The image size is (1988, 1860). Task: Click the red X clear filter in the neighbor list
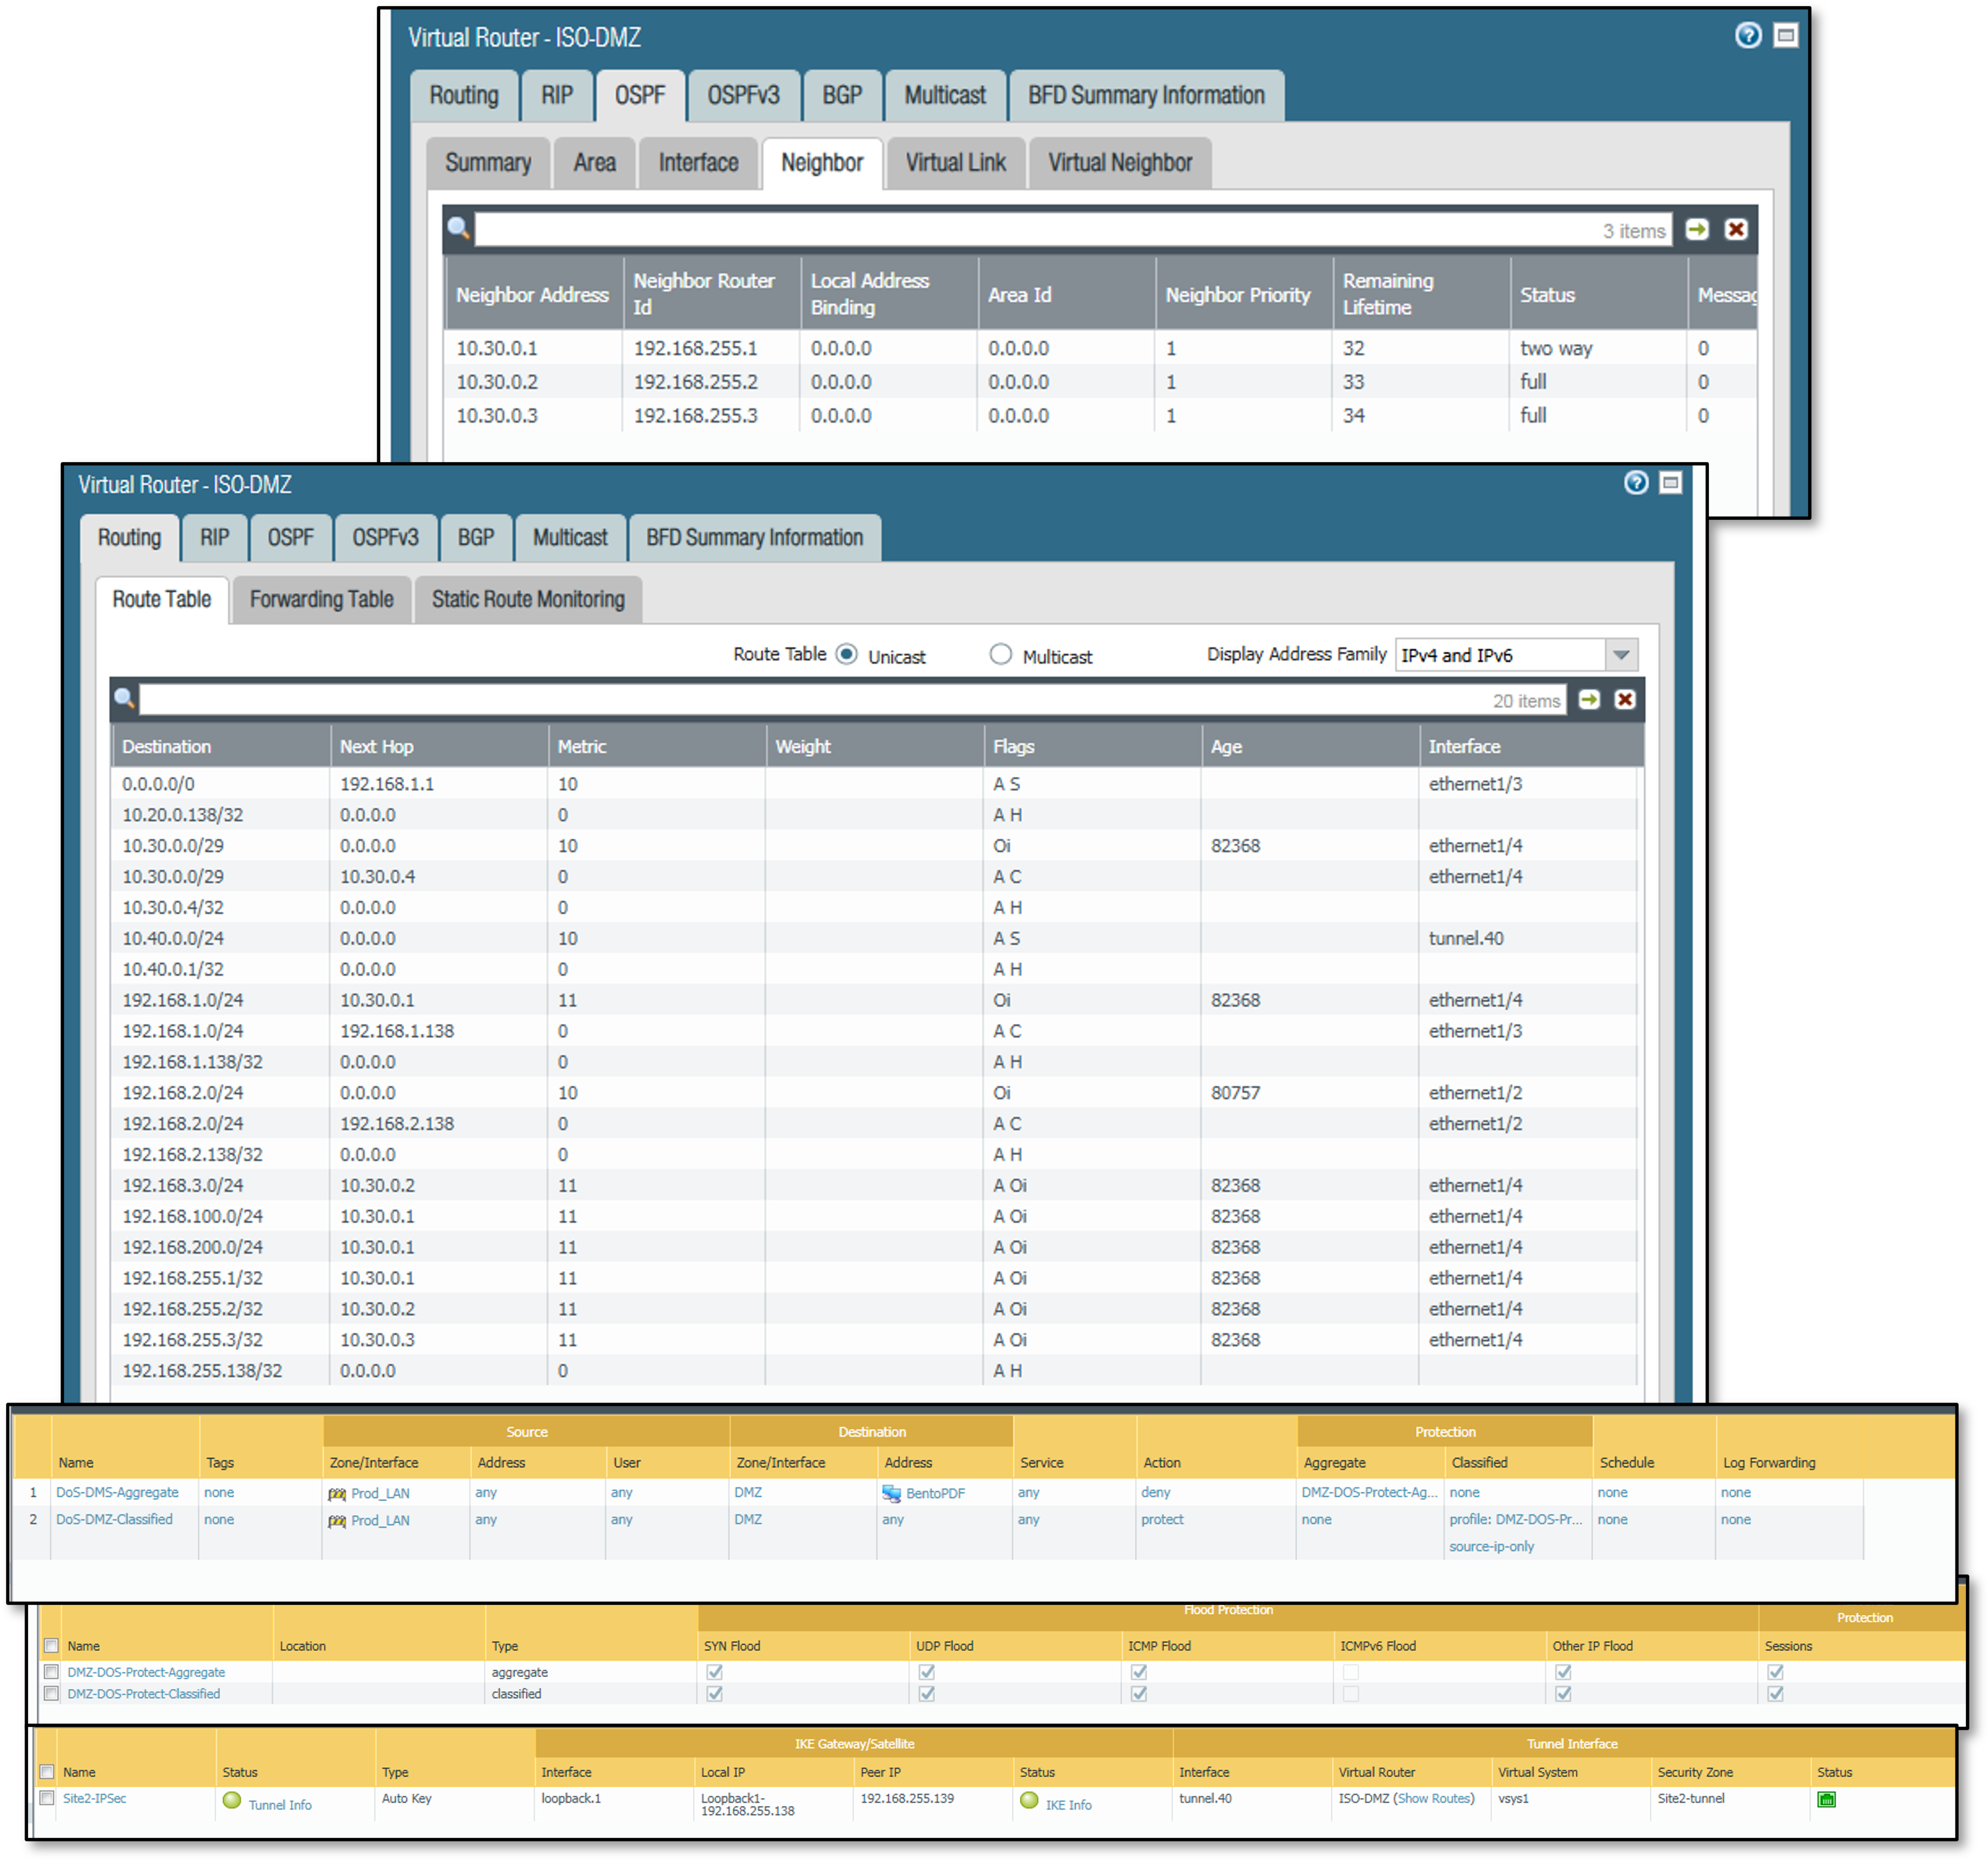pyautogui.click(x=1736, y=230)
